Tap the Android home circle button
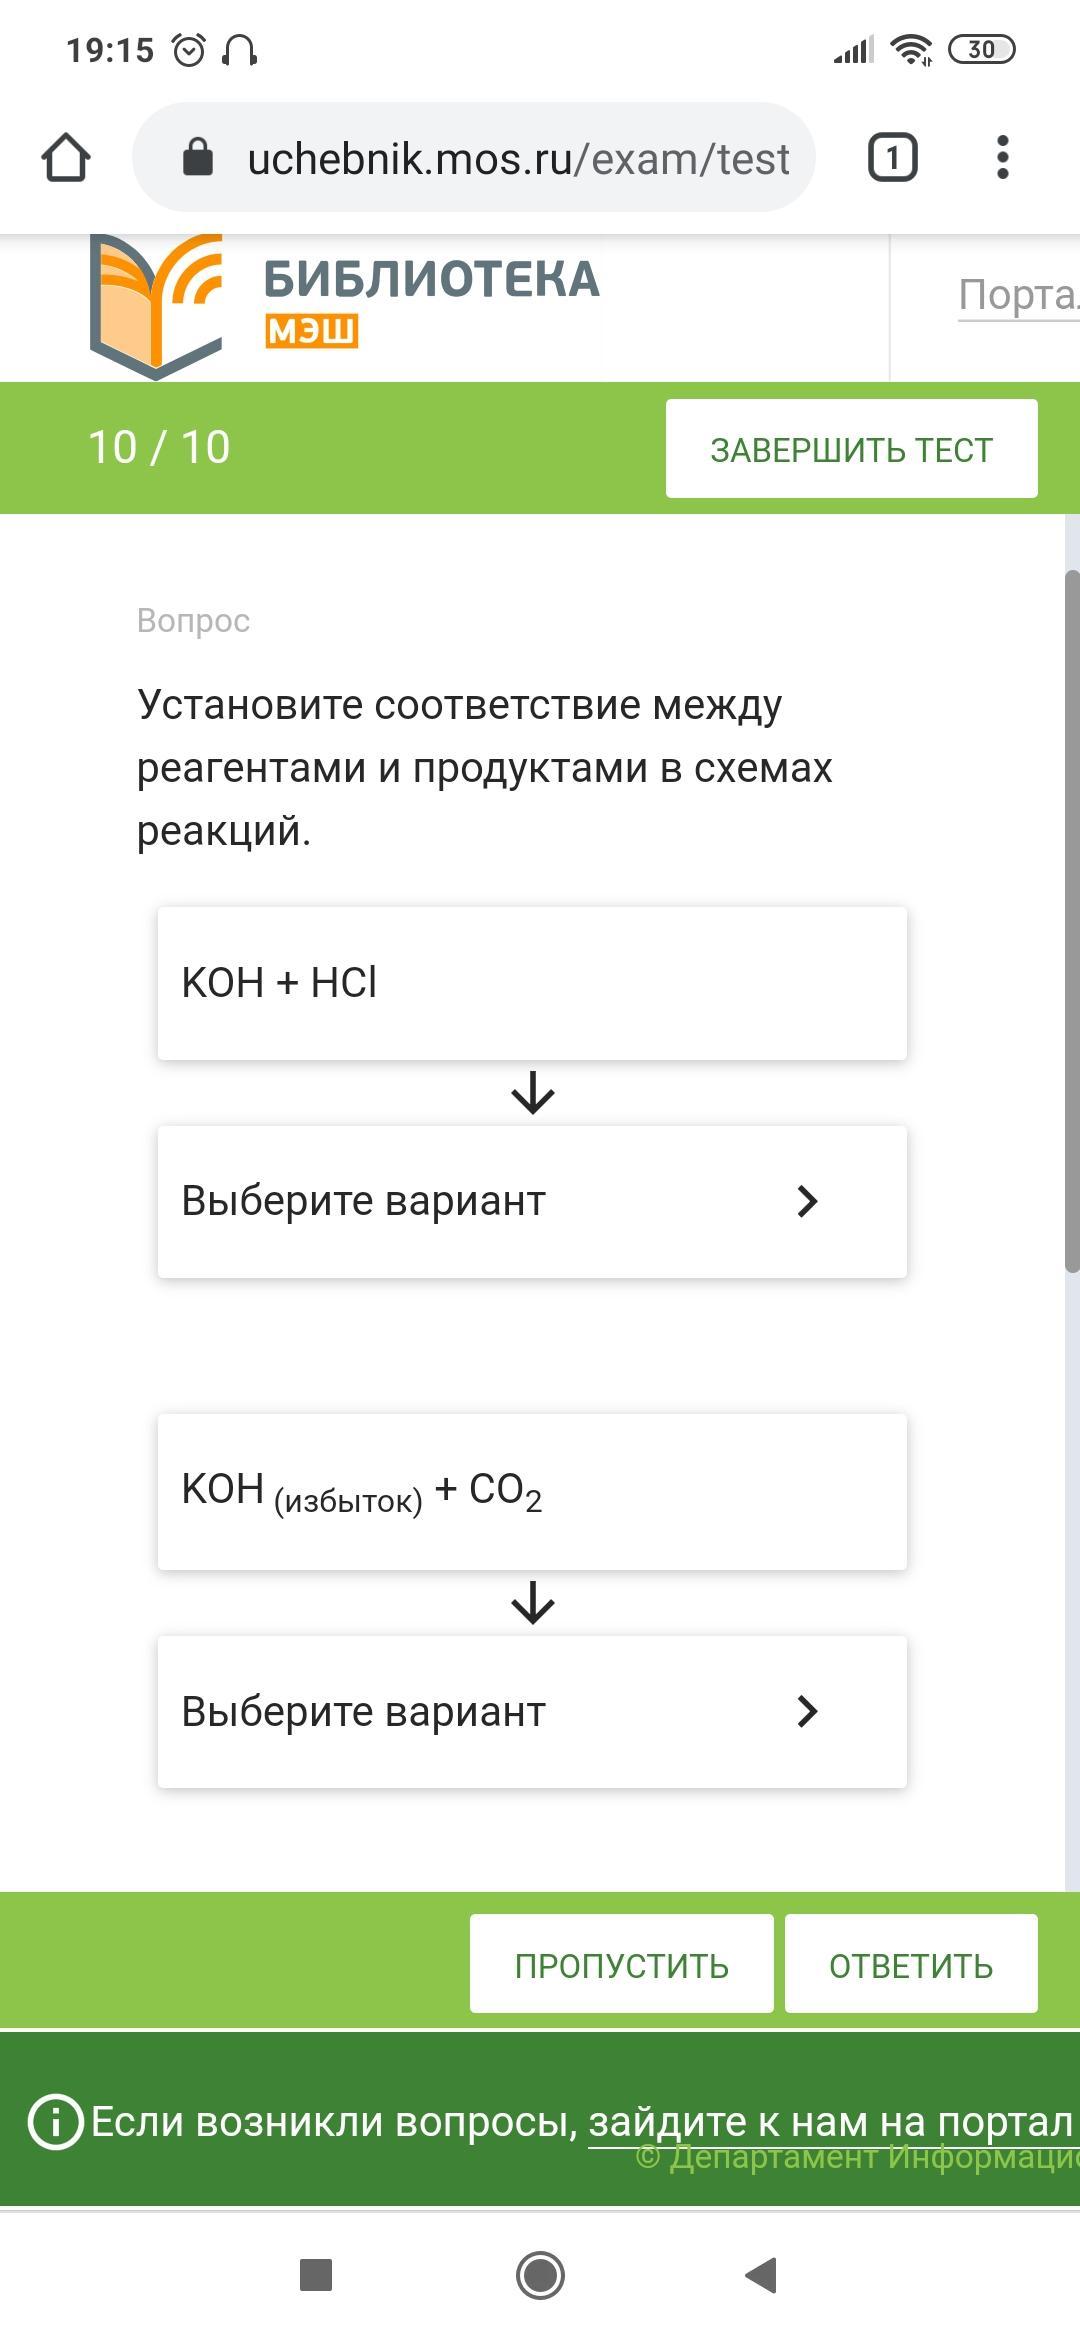Image resolution: width=1080 pixels, height=2340 pixels. [x=540, y=2275]
